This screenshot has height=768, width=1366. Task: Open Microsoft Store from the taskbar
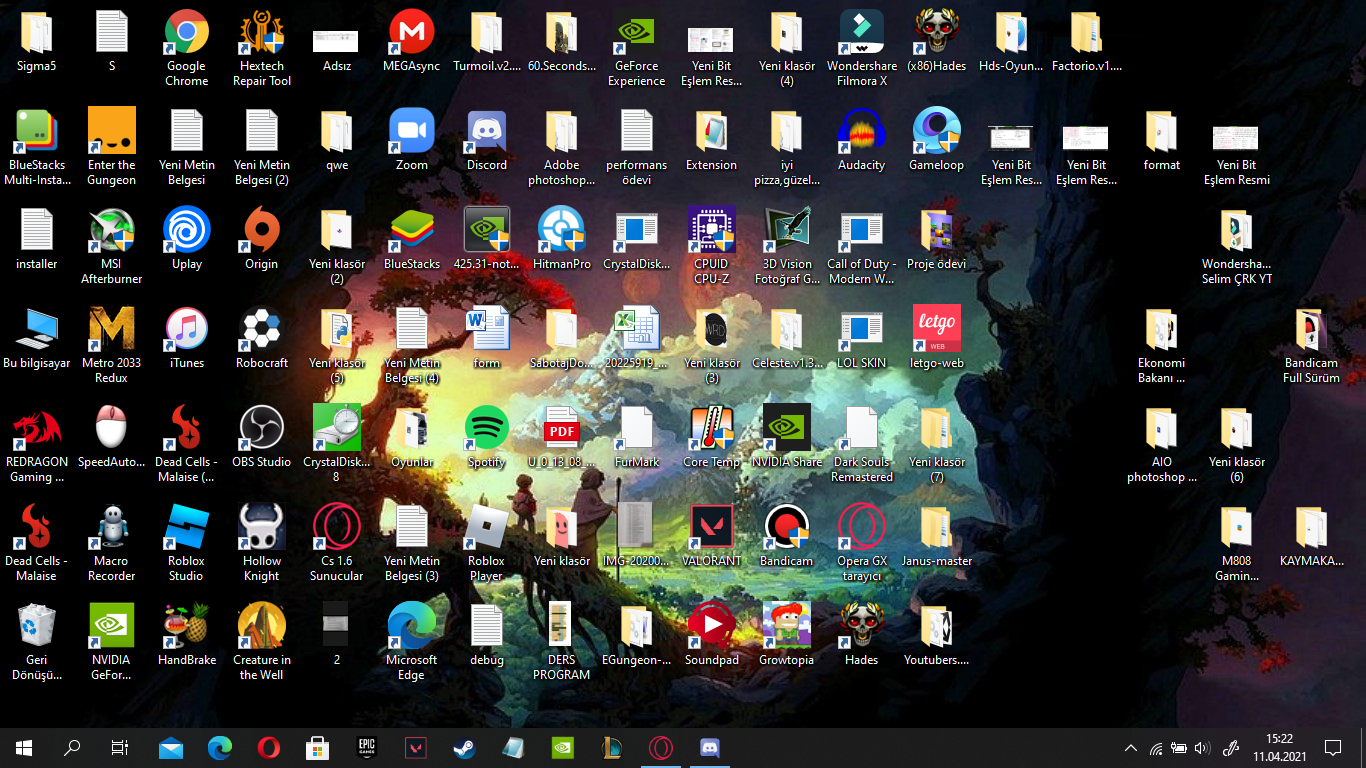pyautogui.click(x=318, y=747)
